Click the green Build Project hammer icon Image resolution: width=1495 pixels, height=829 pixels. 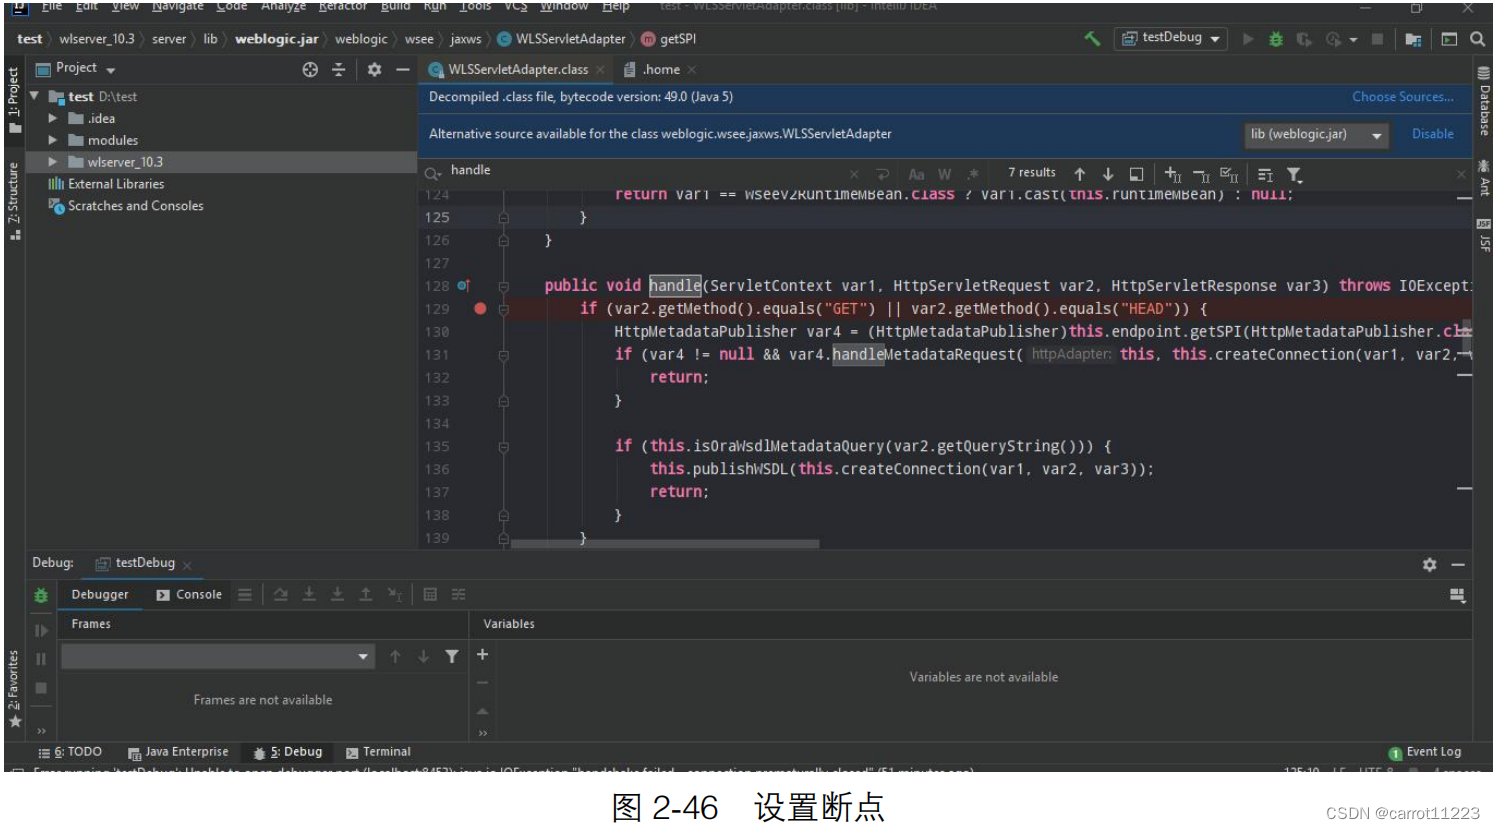1092,39
